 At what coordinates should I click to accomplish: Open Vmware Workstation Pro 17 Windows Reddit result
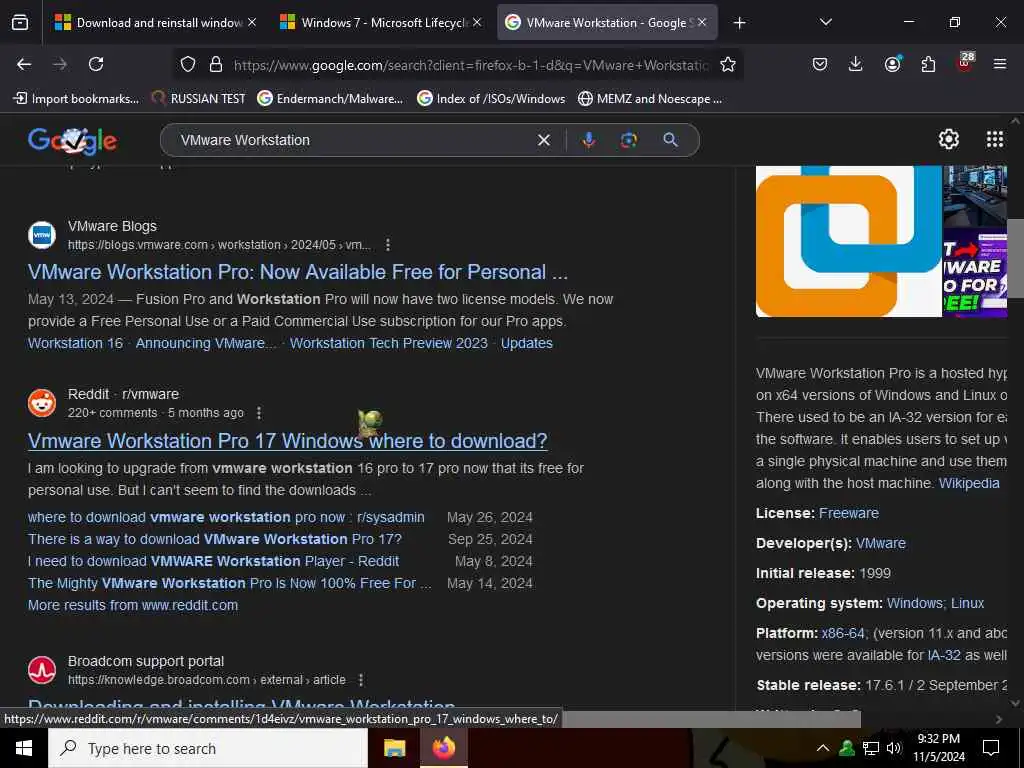coord(287,441)
